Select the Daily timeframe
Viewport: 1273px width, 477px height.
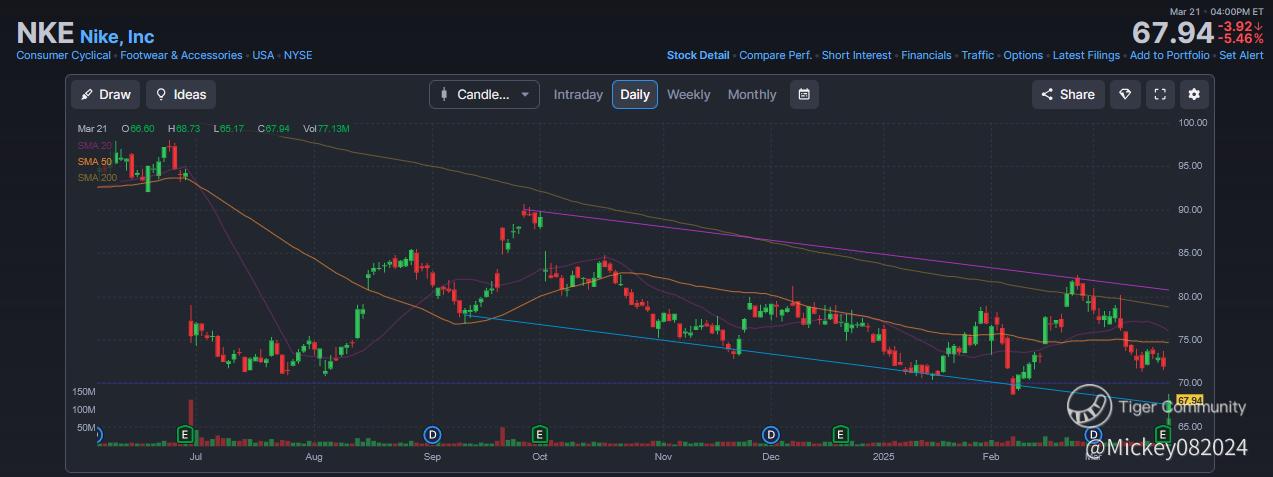click(x=635, y=95)
